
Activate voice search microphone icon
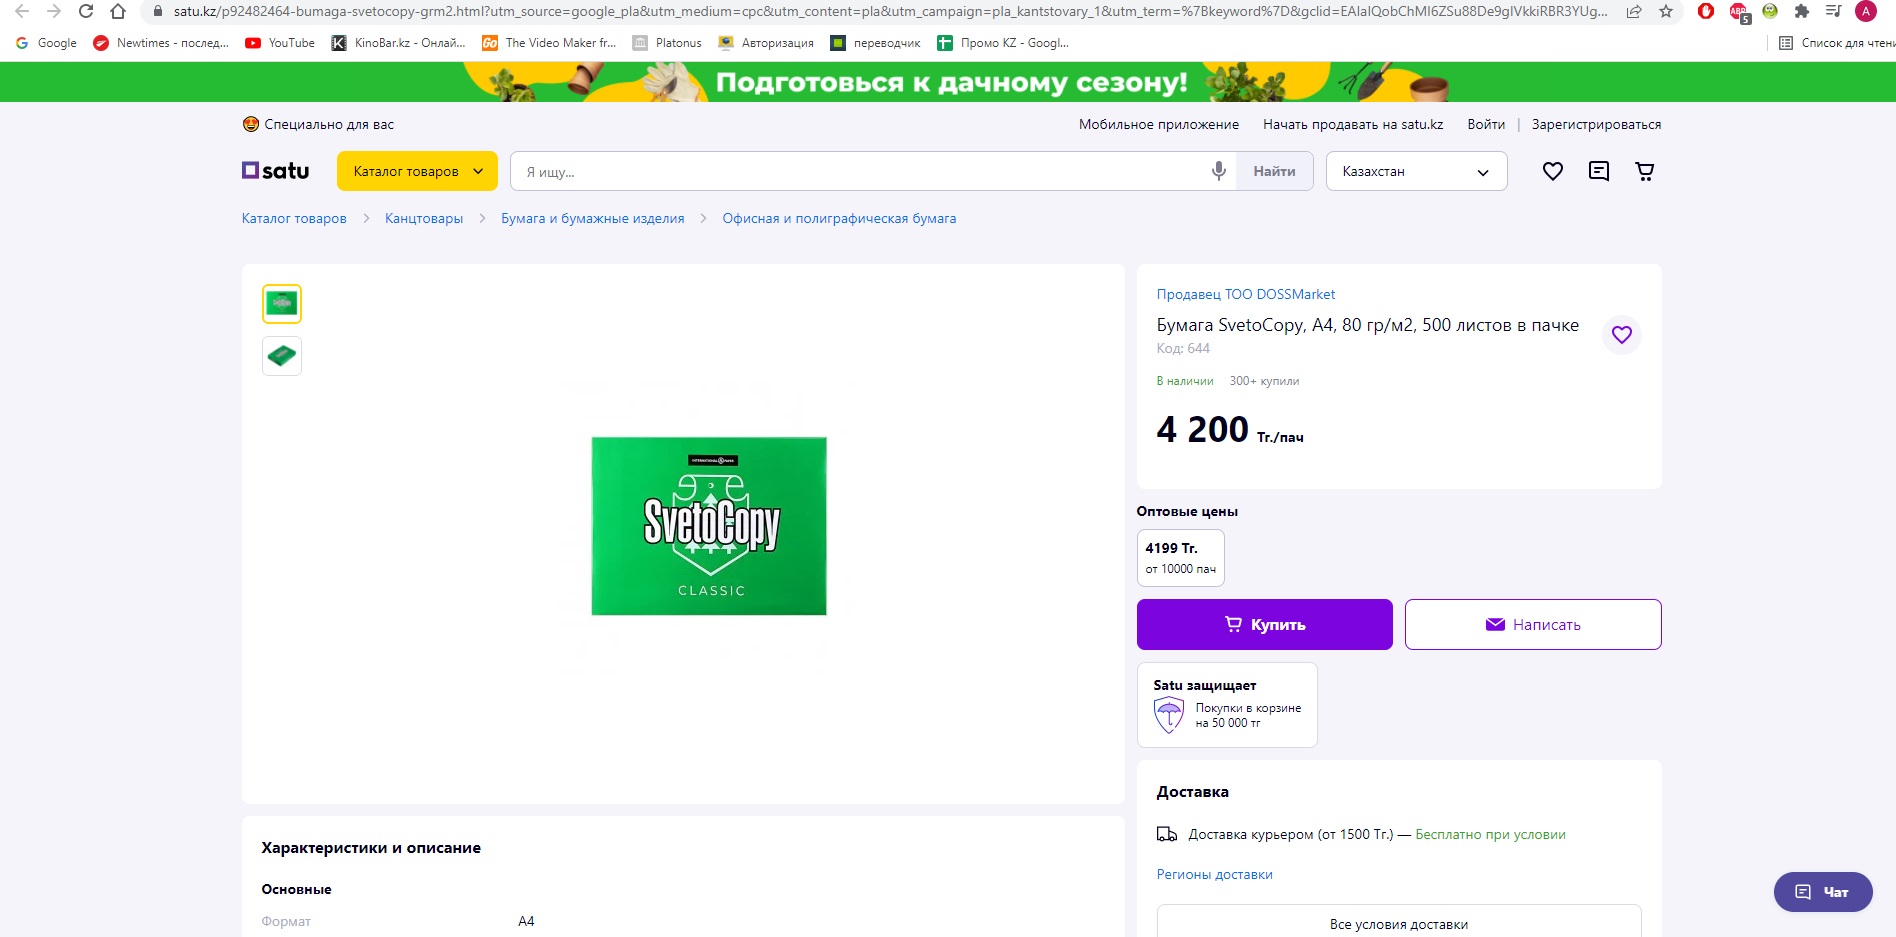pyautogui.click(x=1218, y=171)
